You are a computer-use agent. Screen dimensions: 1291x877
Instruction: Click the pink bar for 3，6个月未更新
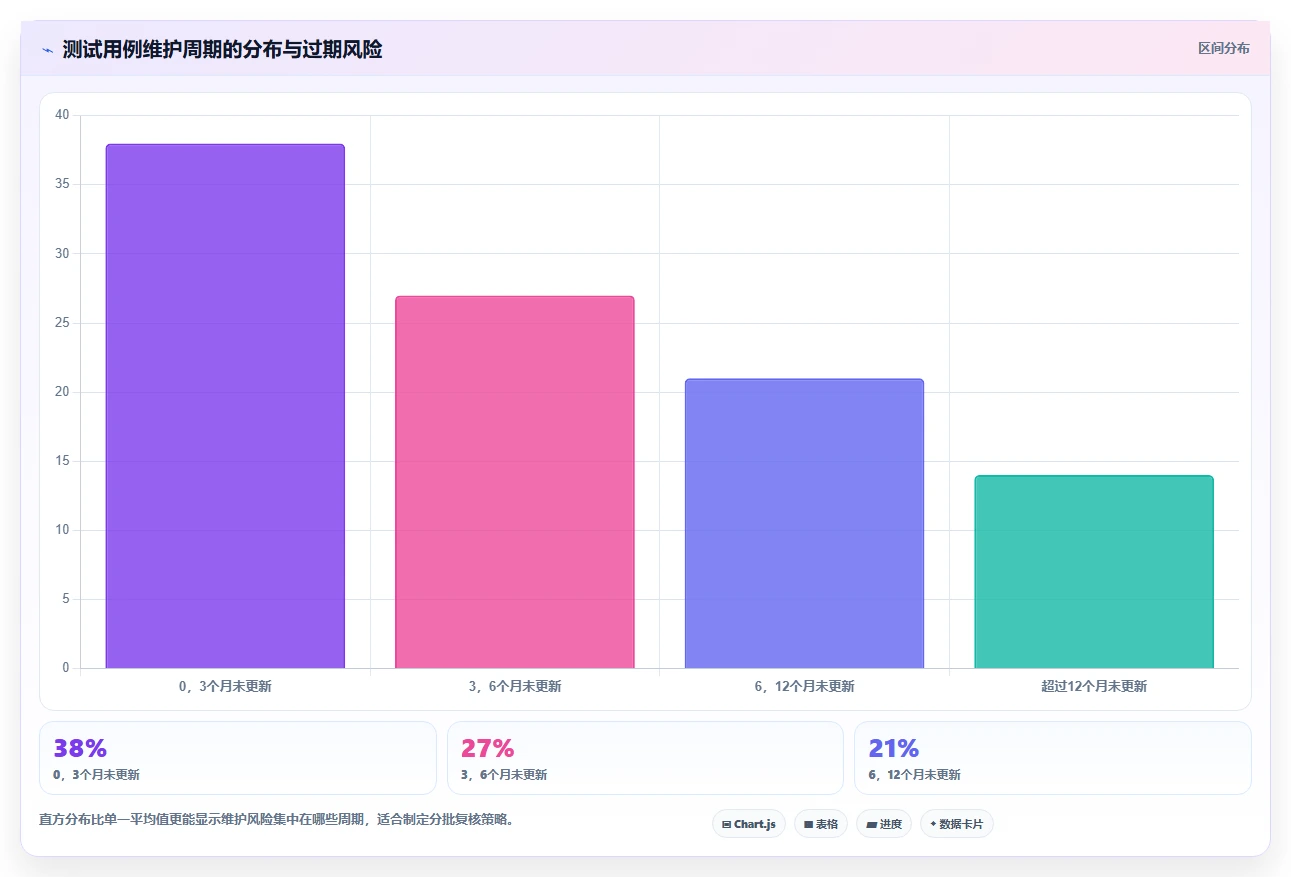[x=515, y=482]
